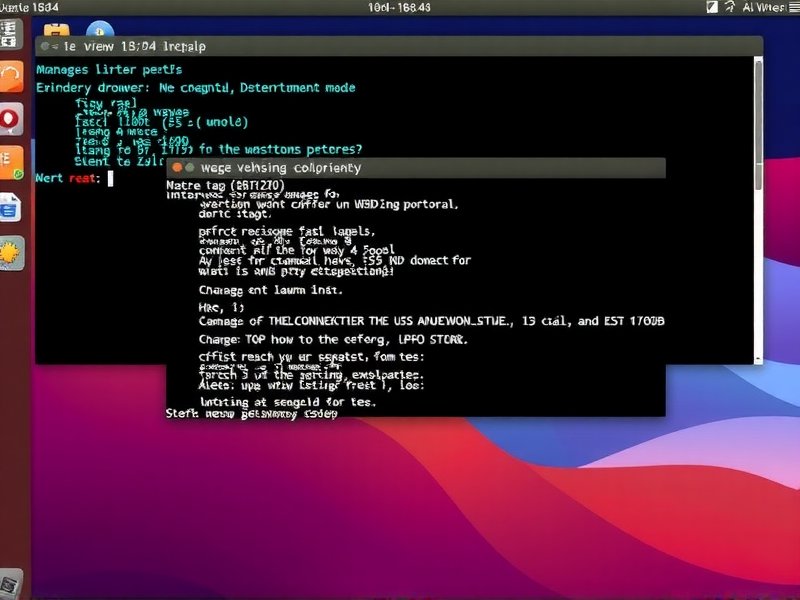This screenshot has width=800, height=600.
Task: Click the green zoom button on the front terminal
Action: click(190, 168)
